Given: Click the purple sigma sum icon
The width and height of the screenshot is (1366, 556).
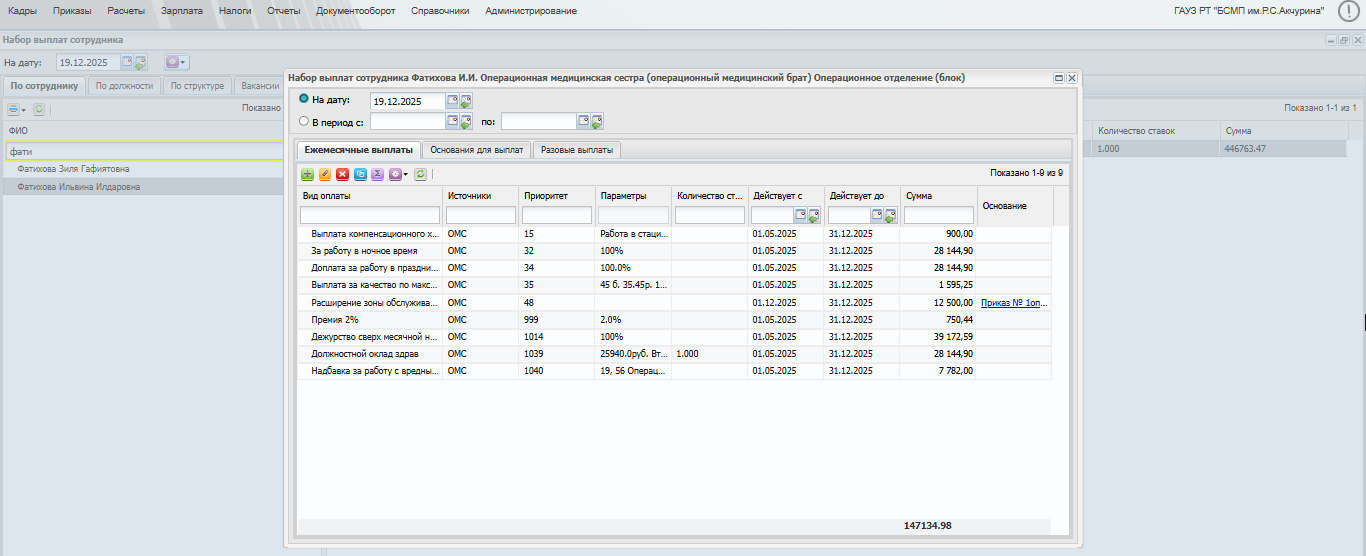Looking at the screenshot, I should 377,174.
